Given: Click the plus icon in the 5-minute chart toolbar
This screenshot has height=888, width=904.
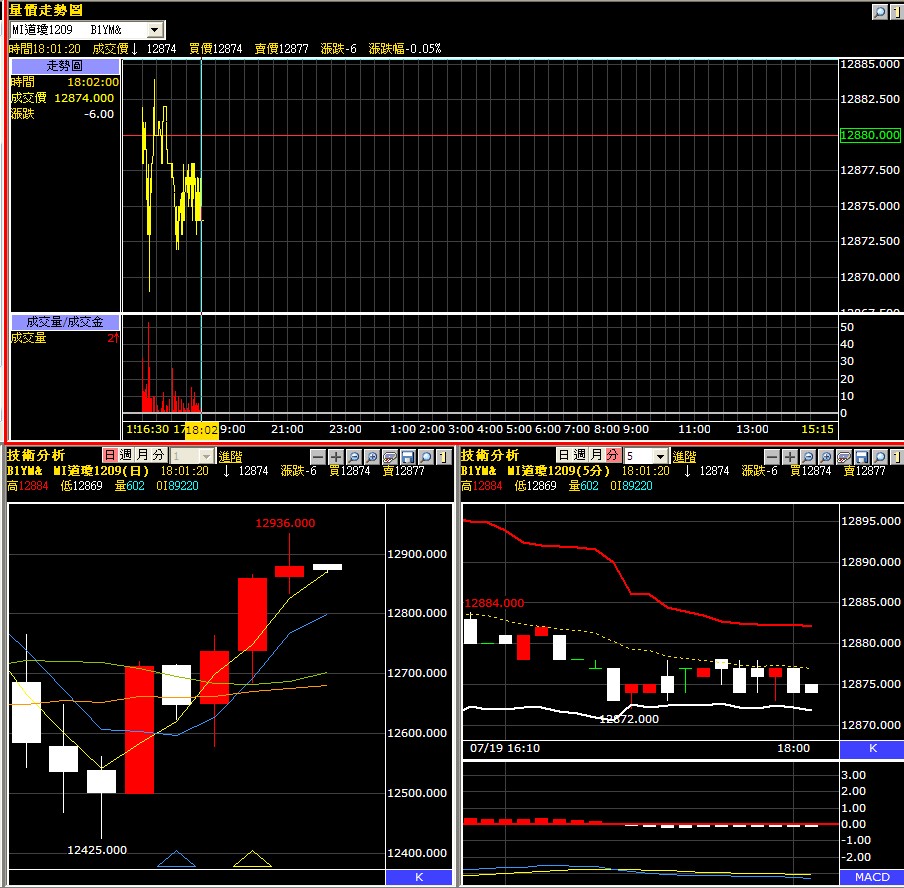Looking at the screenshot, I should click(x=790, y=457).
